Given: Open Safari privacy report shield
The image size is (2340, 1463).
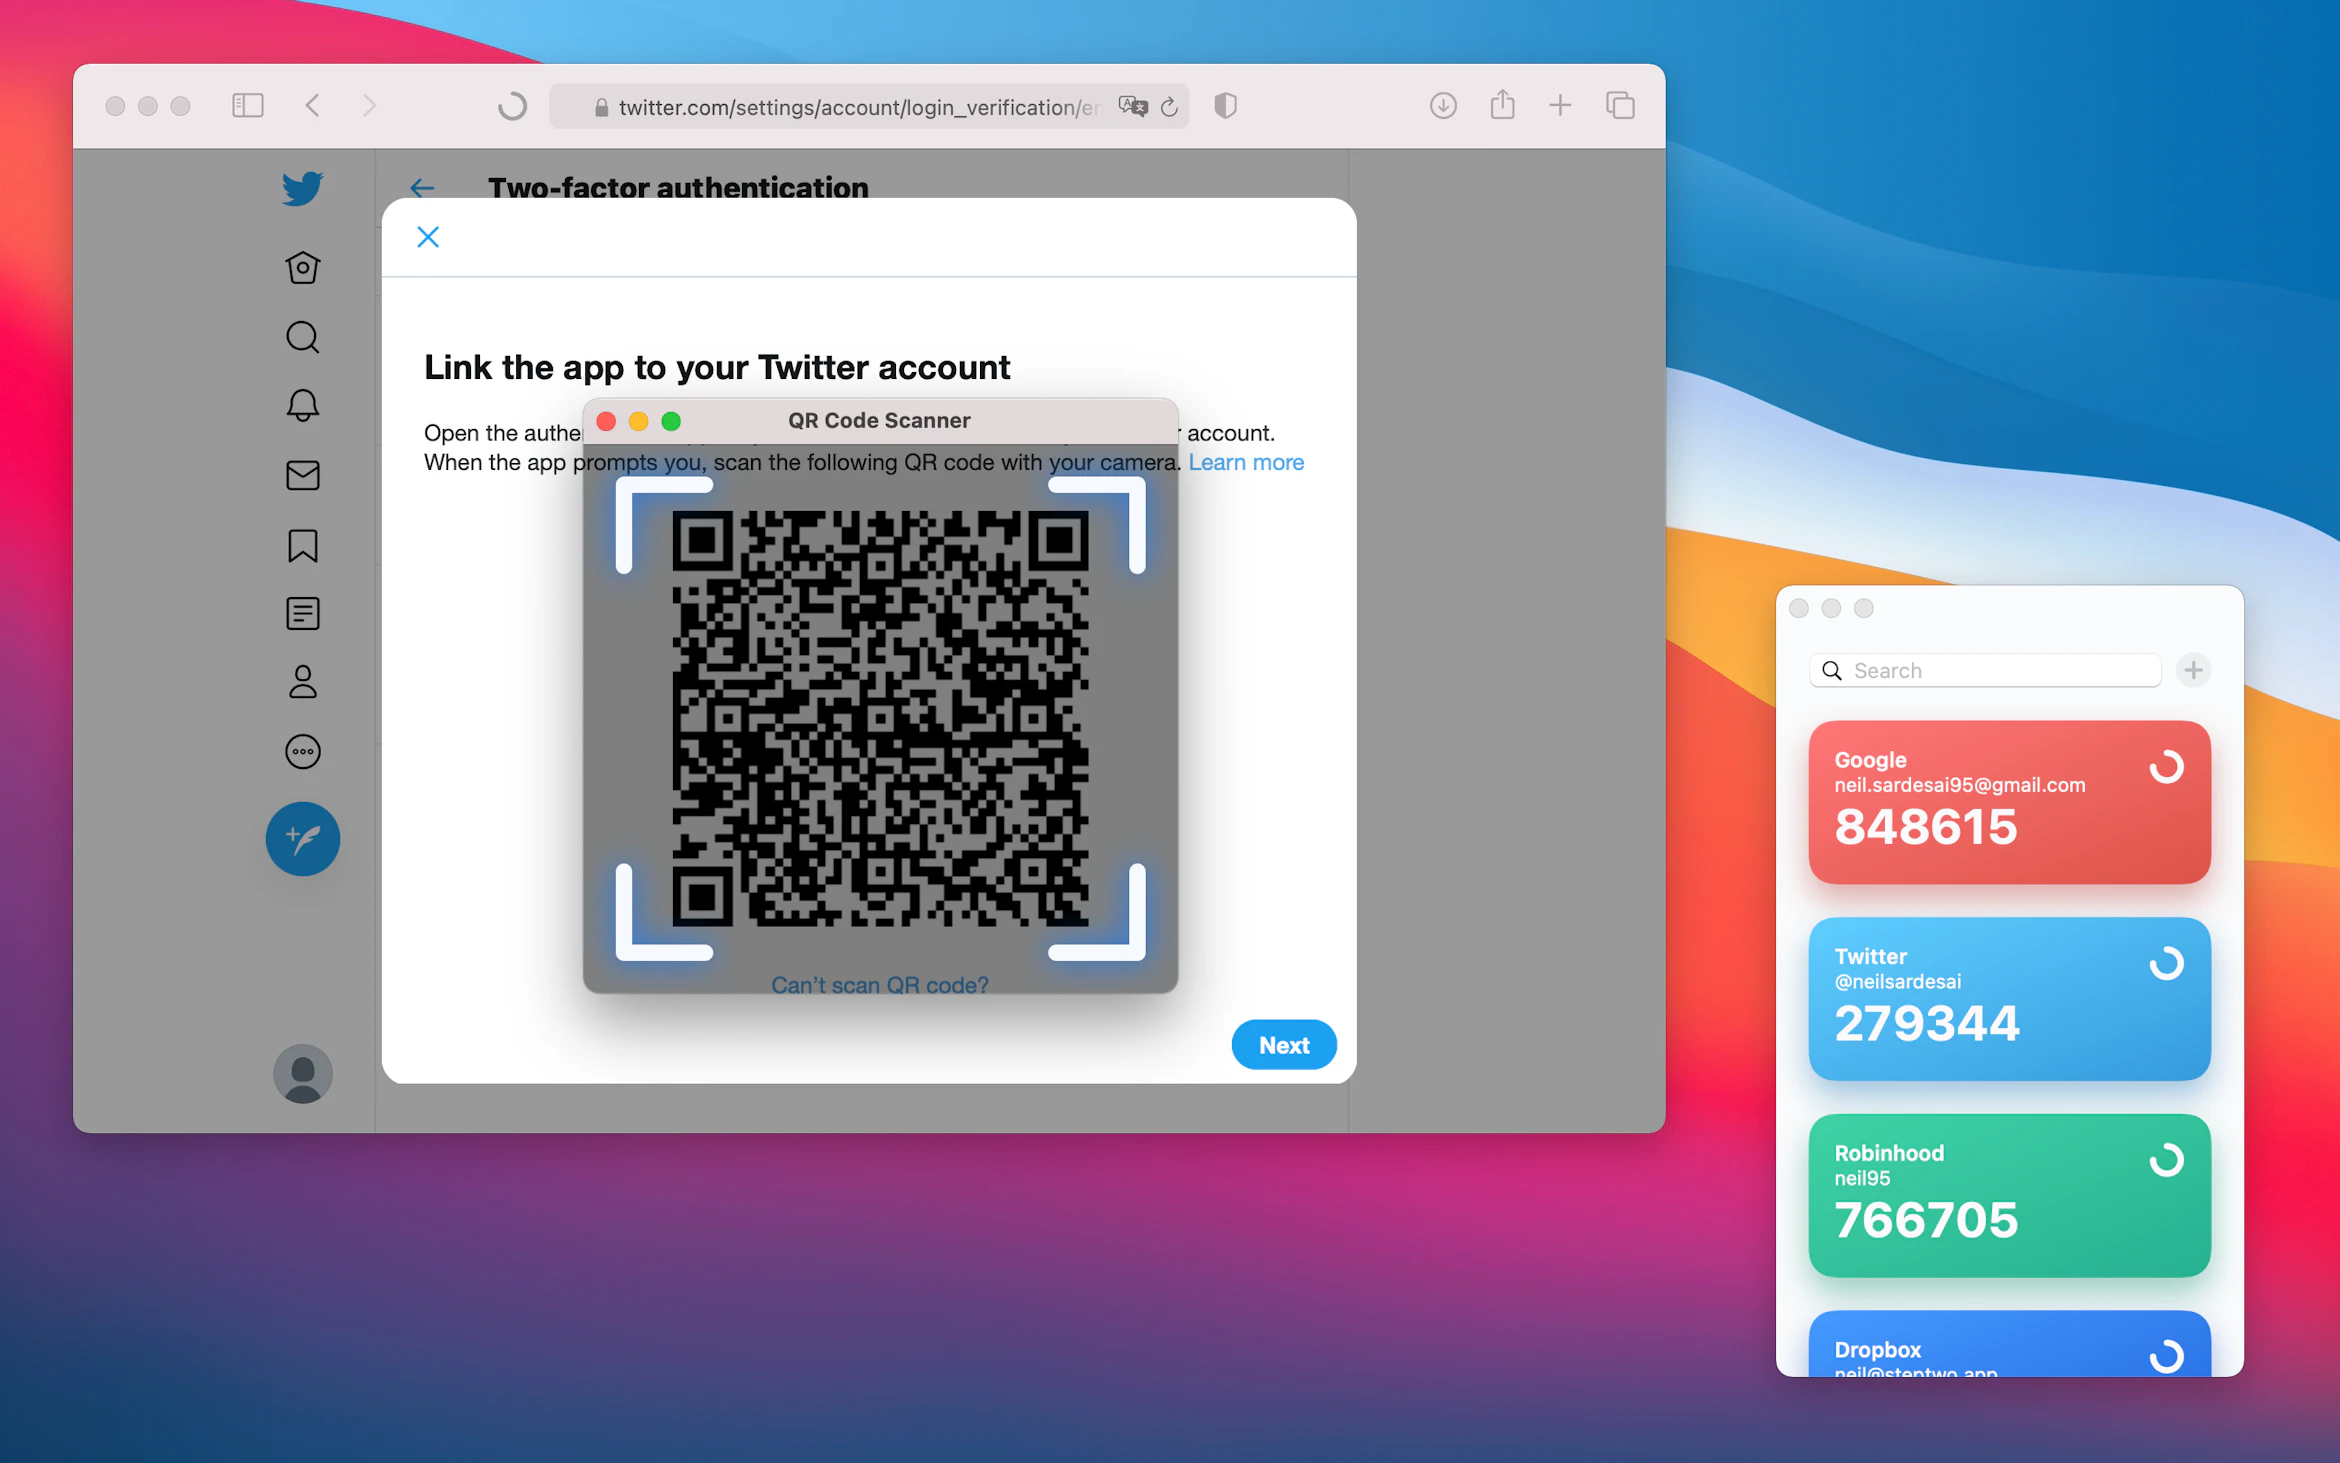Looking at the screenshot, I should (x=1225, y=105).
